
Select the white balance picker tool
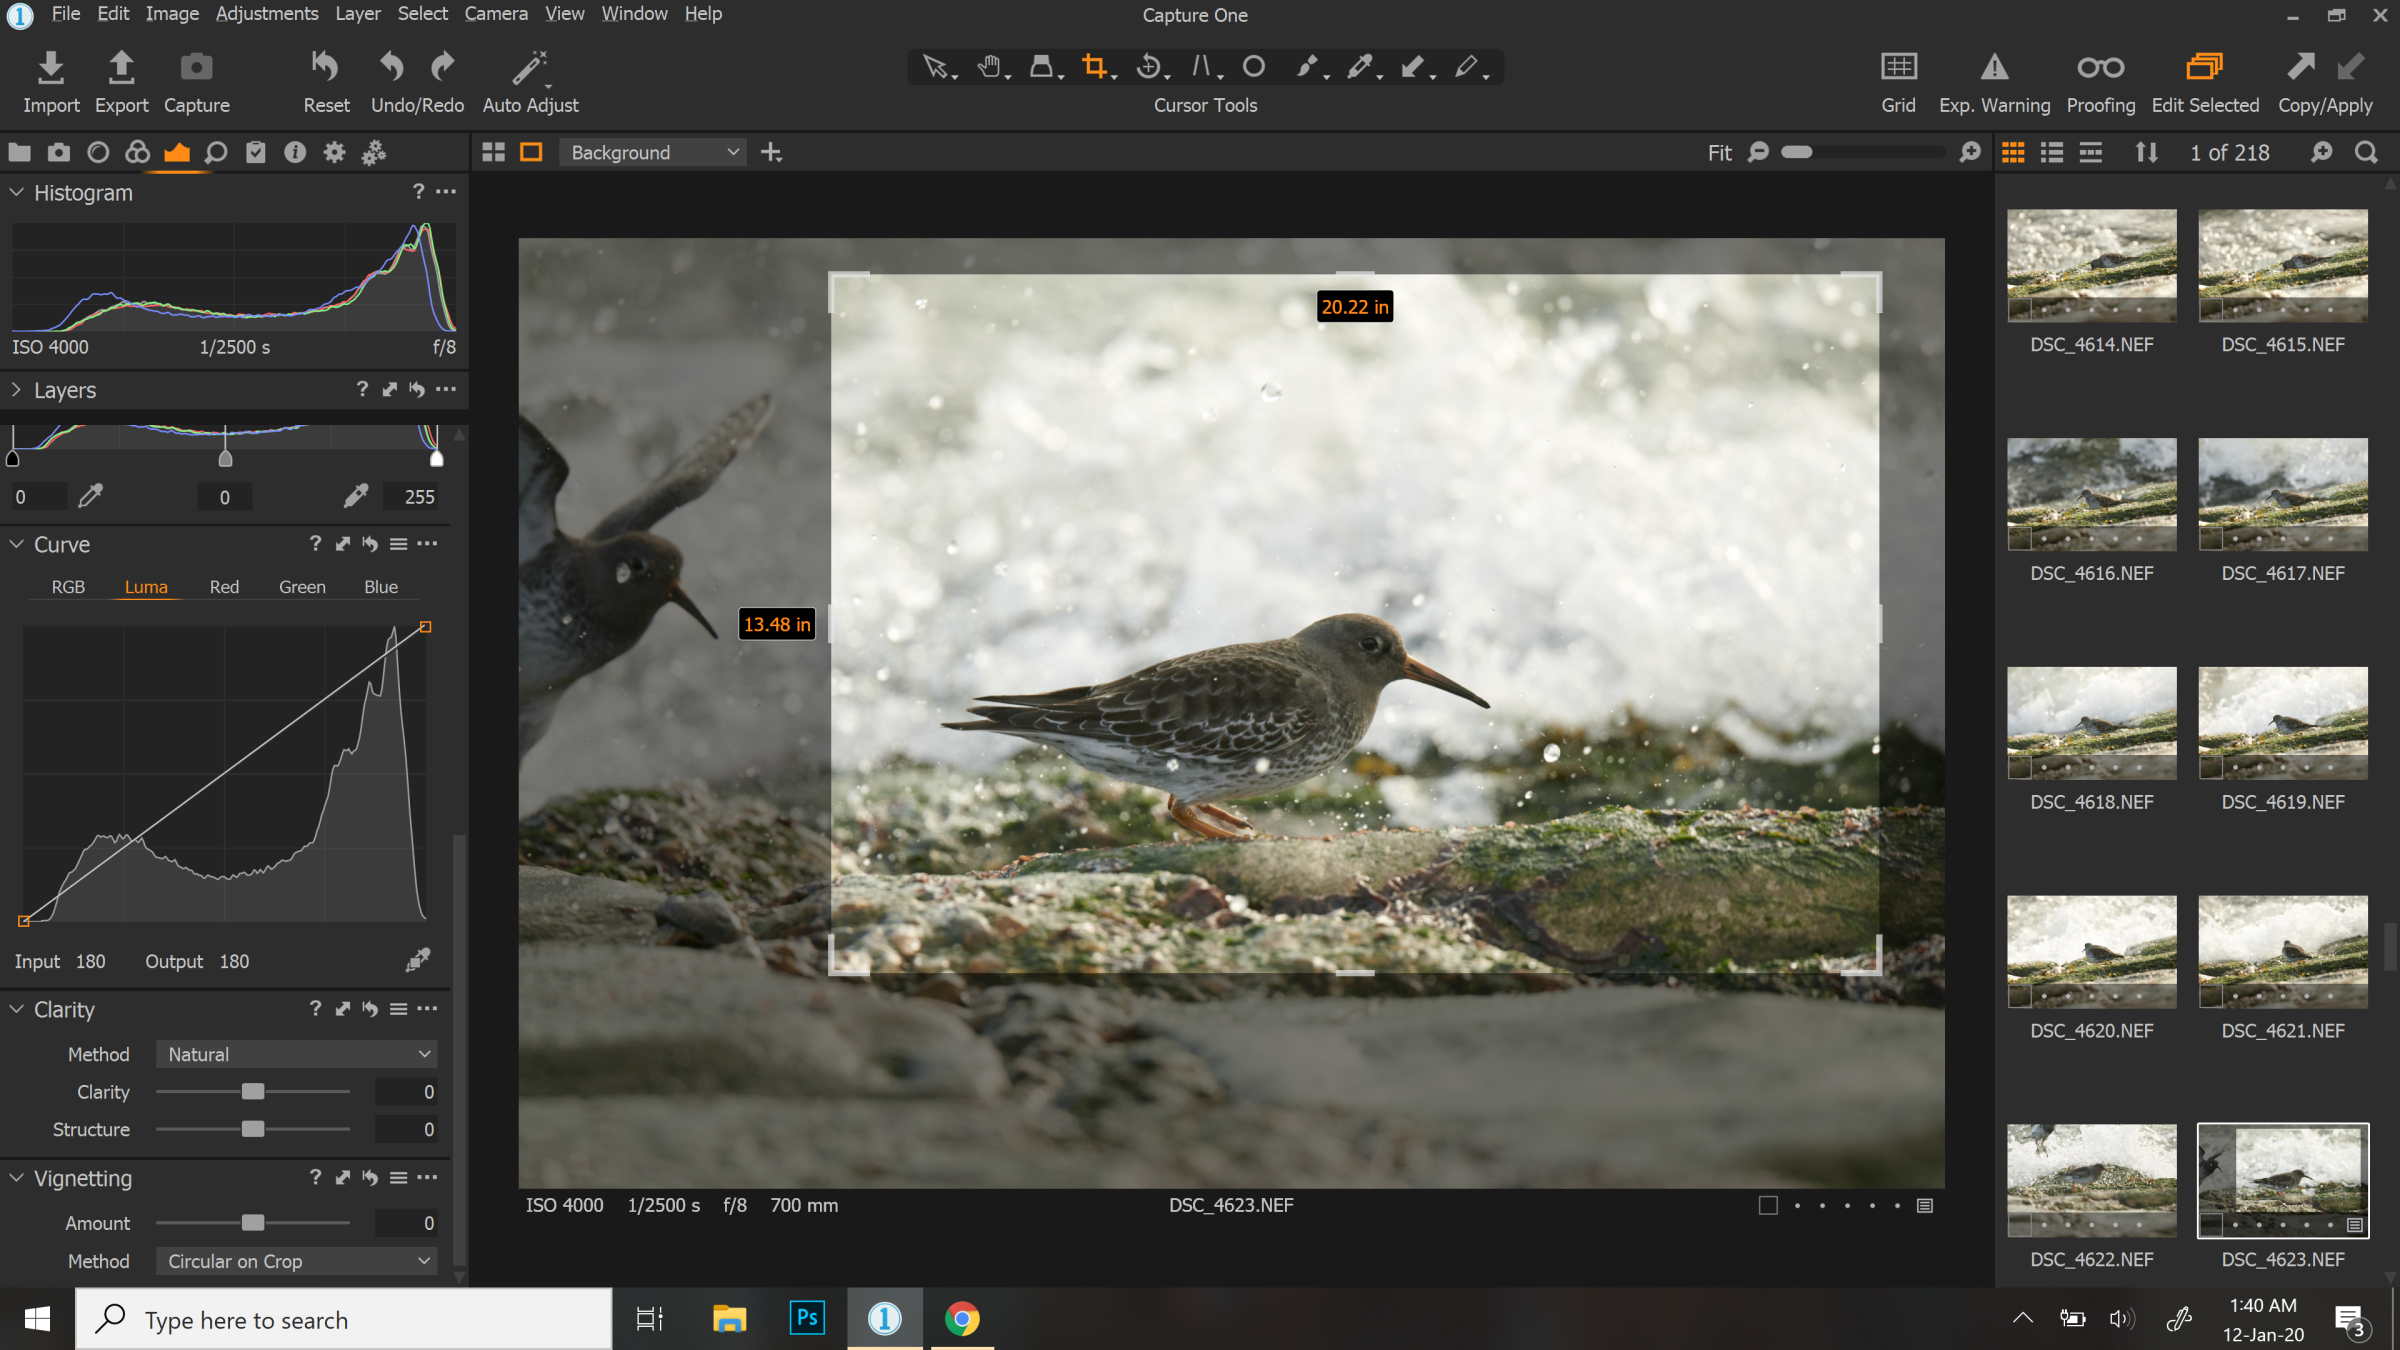1359,67
